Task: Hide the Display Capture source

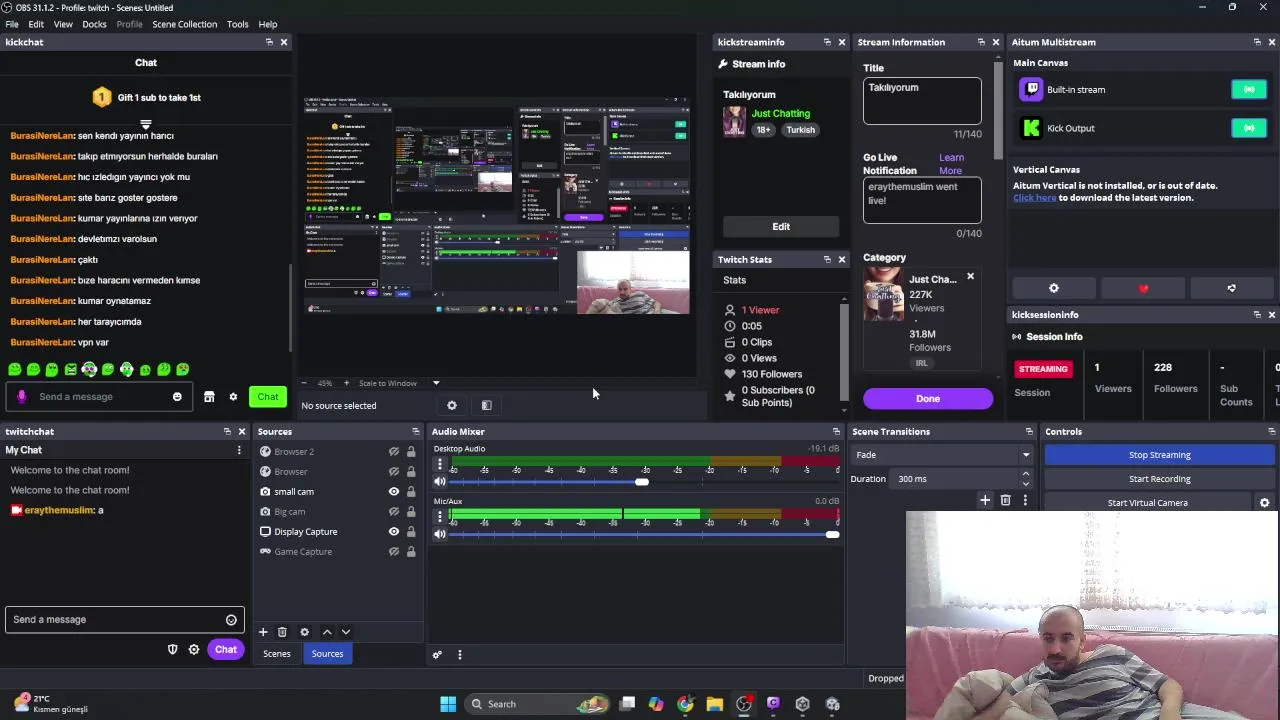Action: point(394,532)
